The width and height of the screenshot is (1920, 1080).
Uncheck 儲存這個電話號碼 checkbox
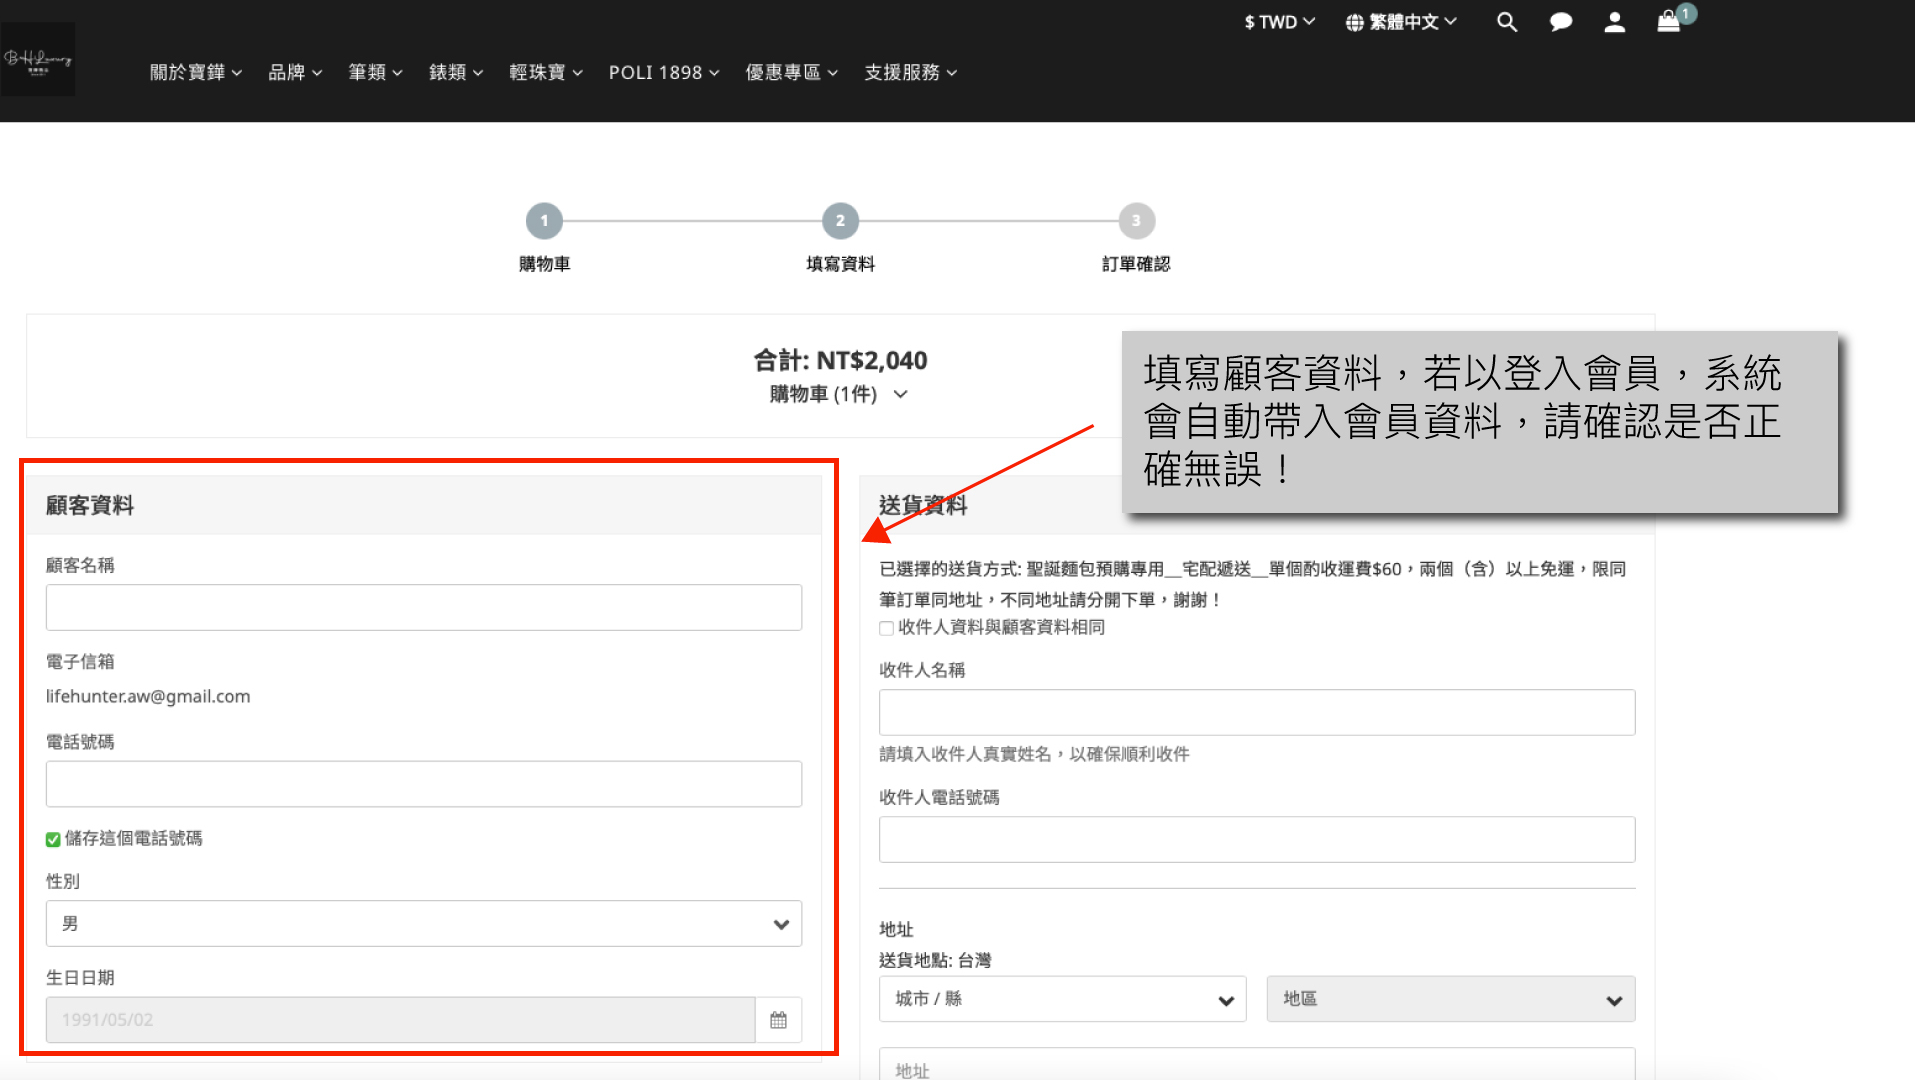53,840
